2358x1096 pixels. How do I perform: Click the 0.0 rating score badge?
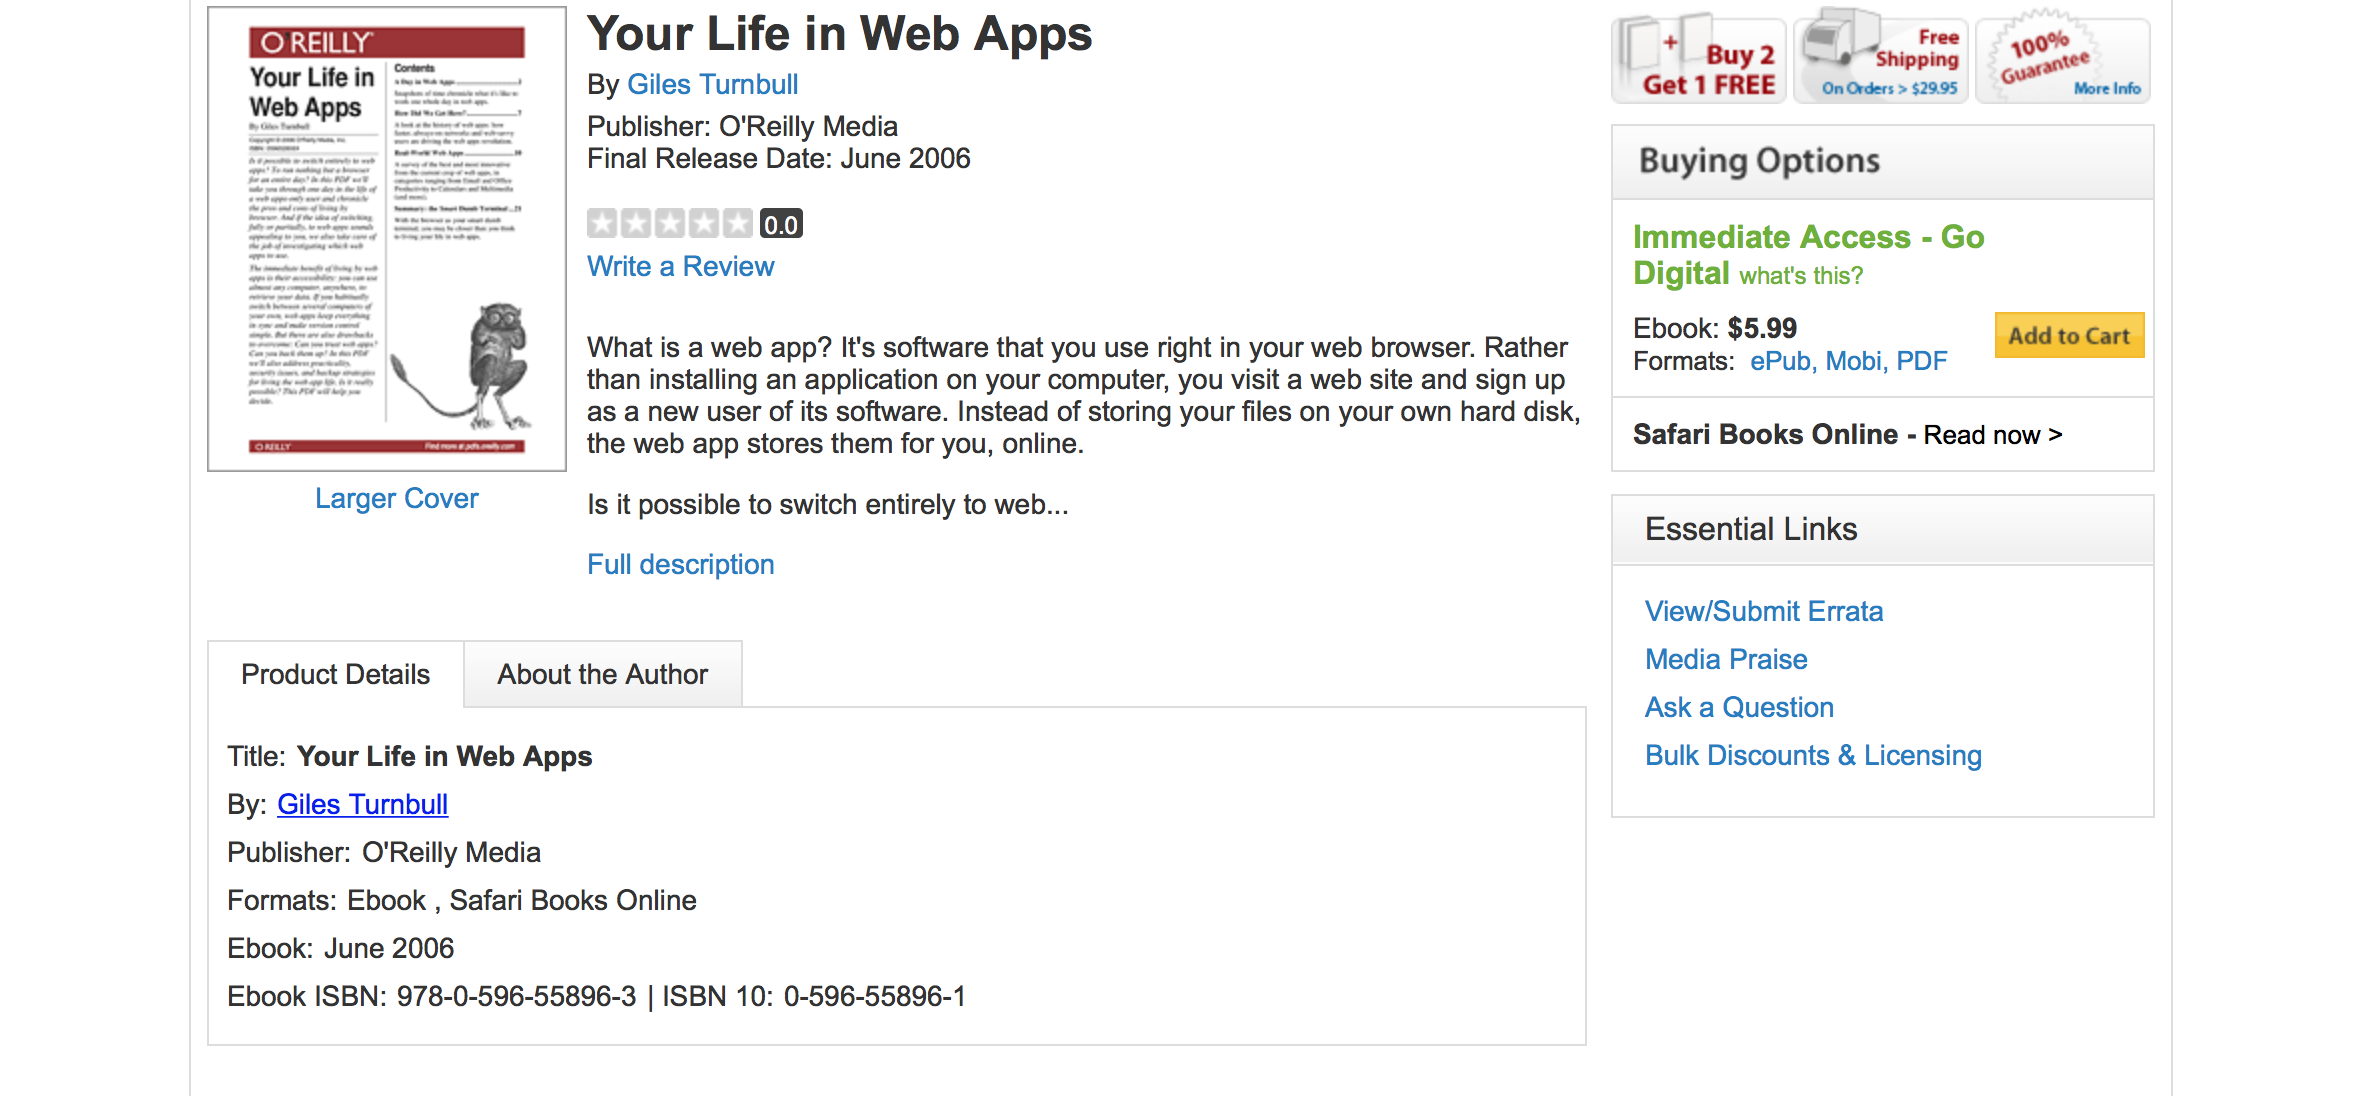click(x=781, y=224)
